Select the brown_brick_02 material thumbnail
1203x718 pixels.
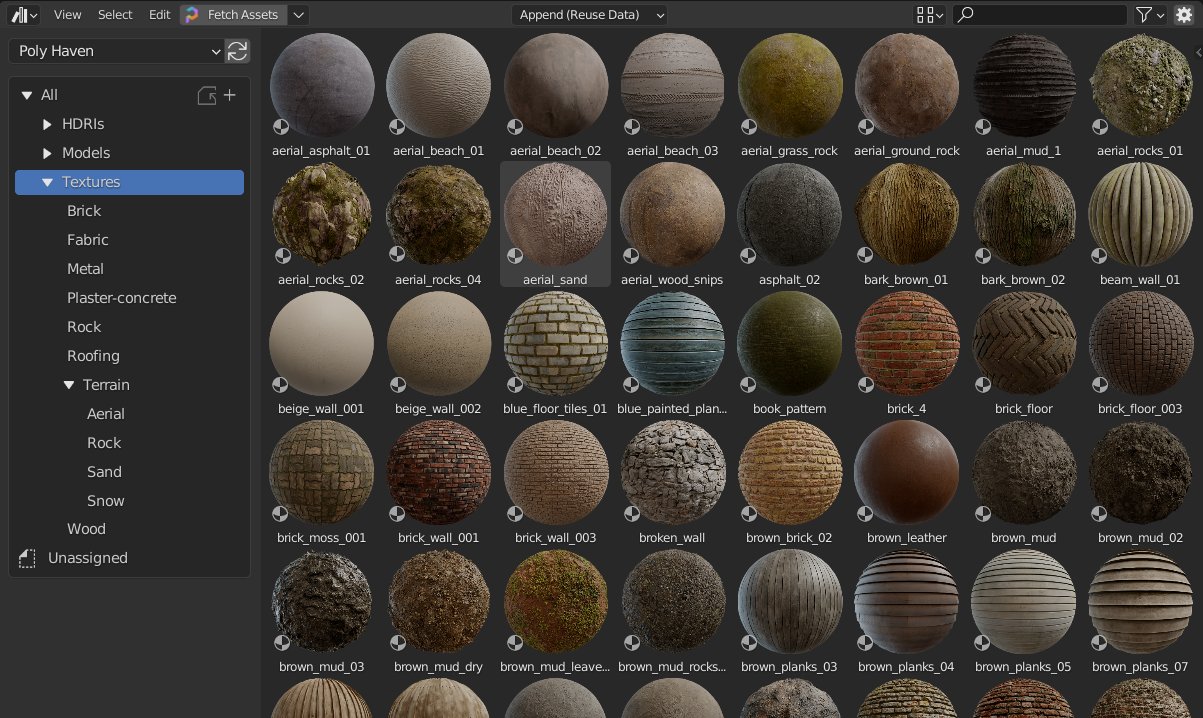790,471
